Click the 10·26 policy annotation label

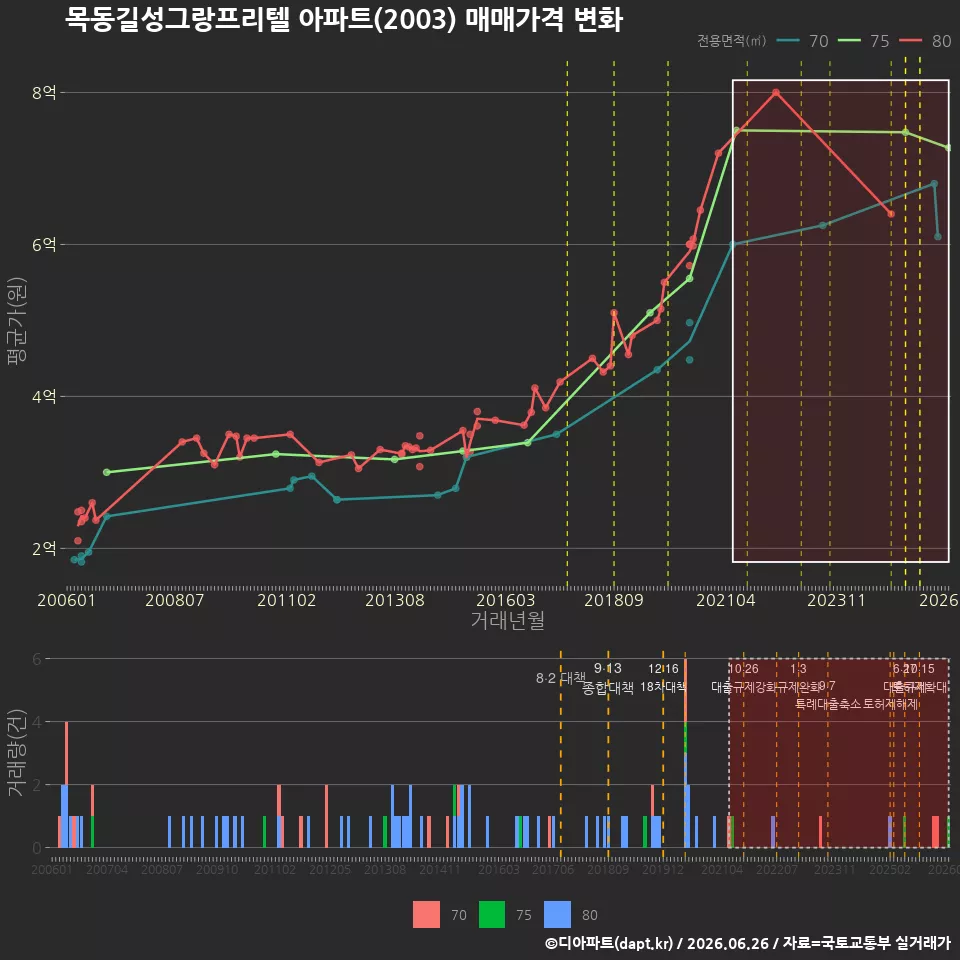(x=743, y=669)
